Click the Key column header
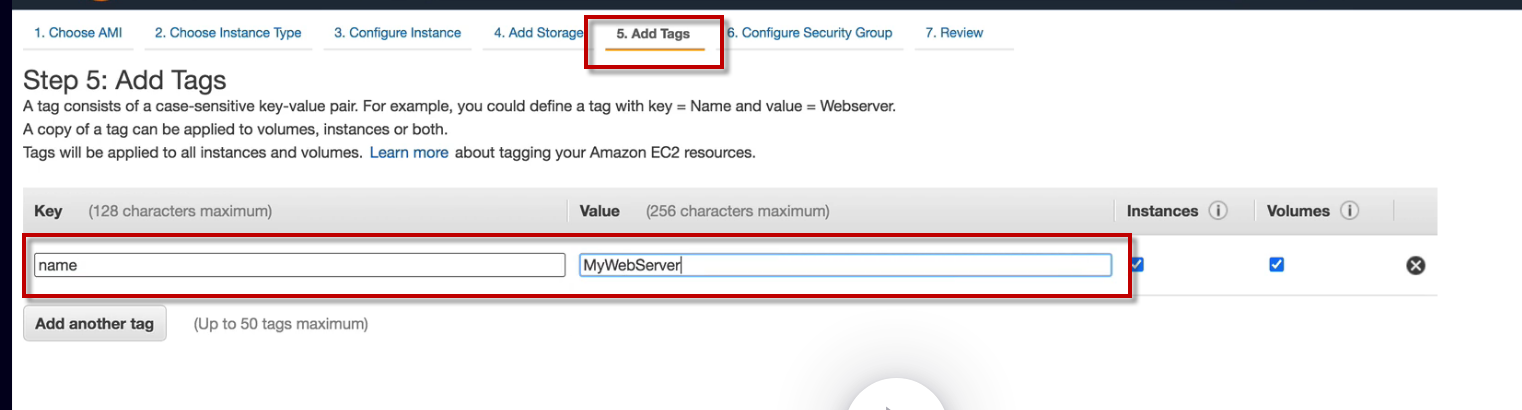The height and width of the screenshot is (410, 1522). 49,211
